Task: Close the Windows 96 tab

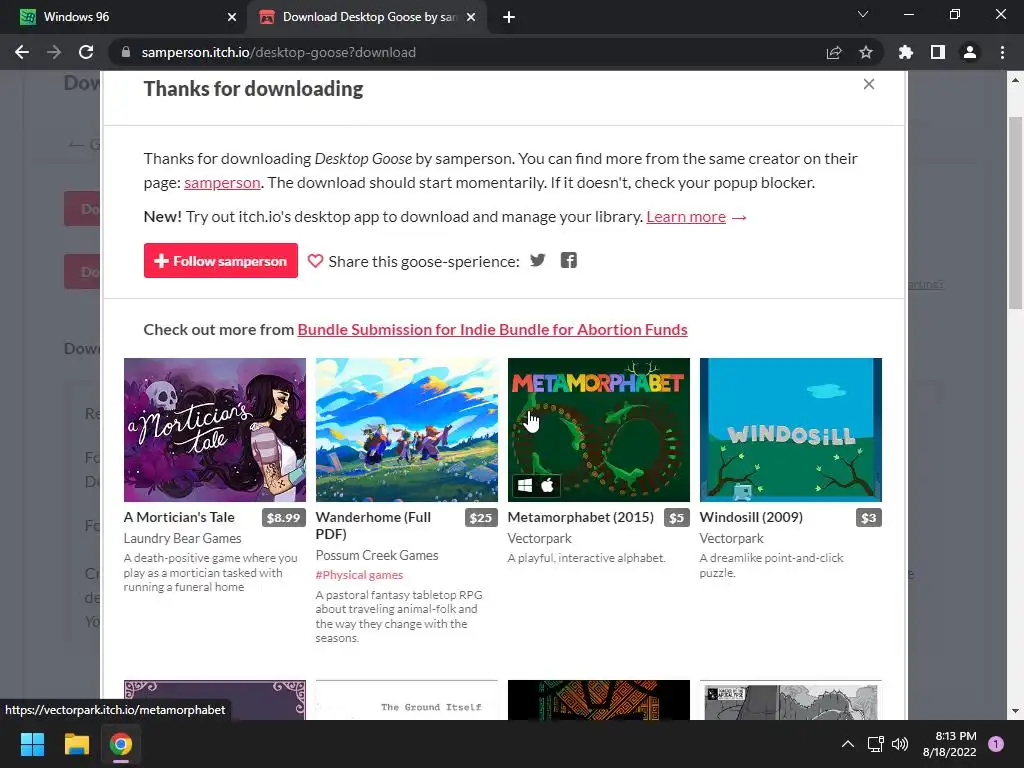Action: pos(232,17)
